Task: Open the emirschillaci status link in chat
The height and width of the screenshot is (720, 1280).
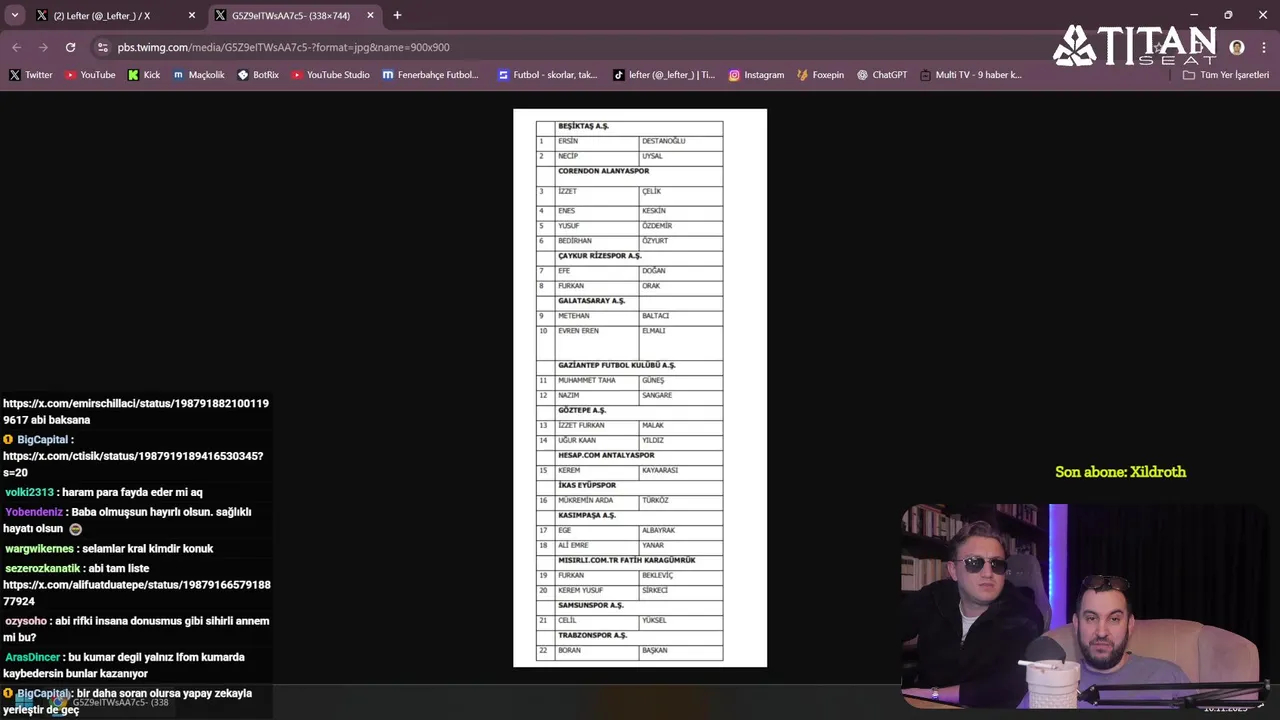Action: (136, 412)
